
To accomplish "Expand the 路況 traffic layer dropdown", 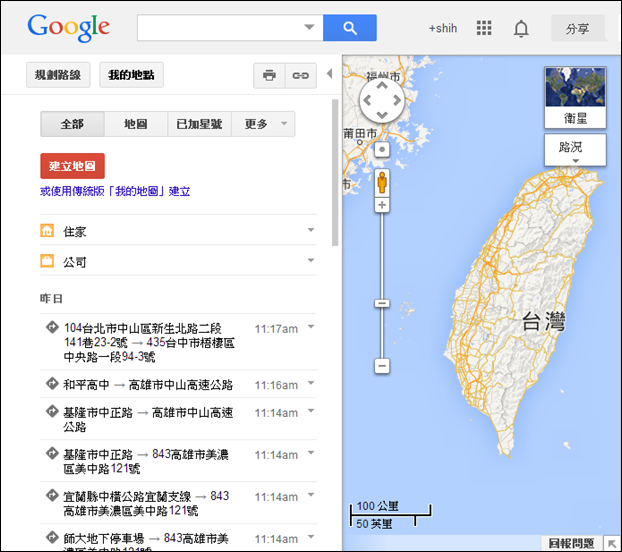I will 576,161.
